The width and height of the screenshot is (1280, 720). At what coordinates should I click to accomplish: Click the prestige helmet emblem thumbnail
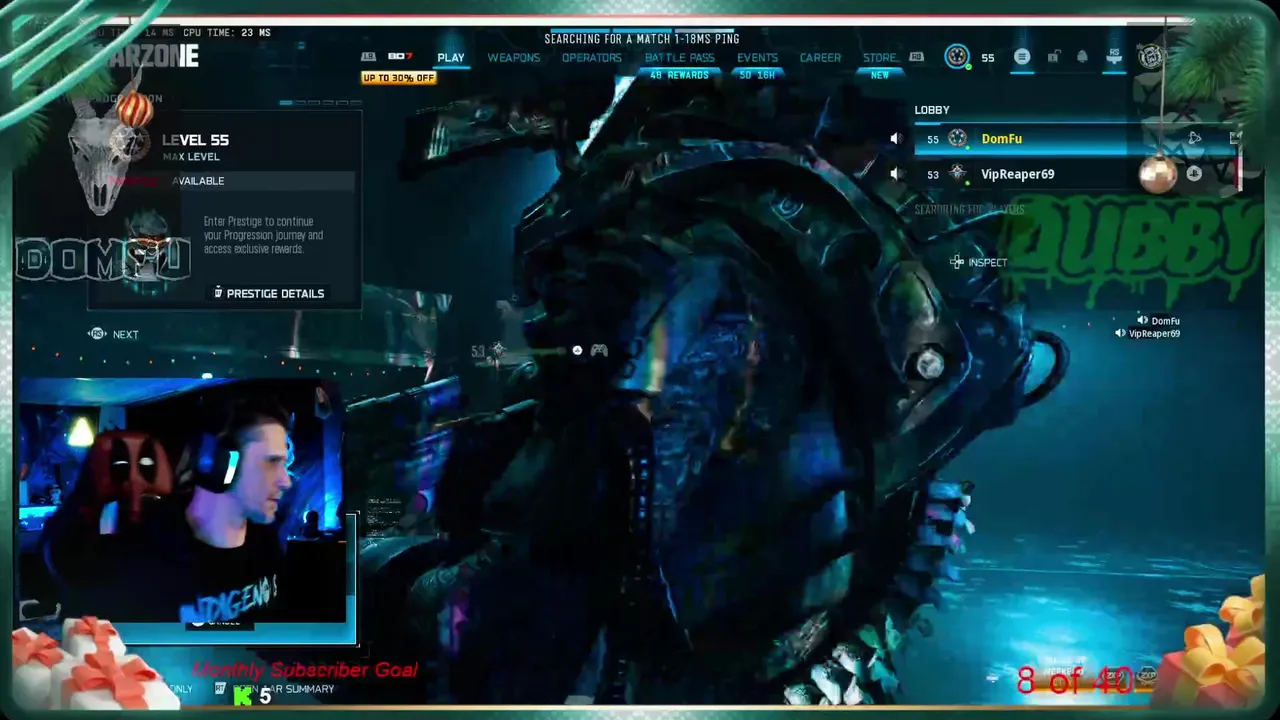click(148, 250)
